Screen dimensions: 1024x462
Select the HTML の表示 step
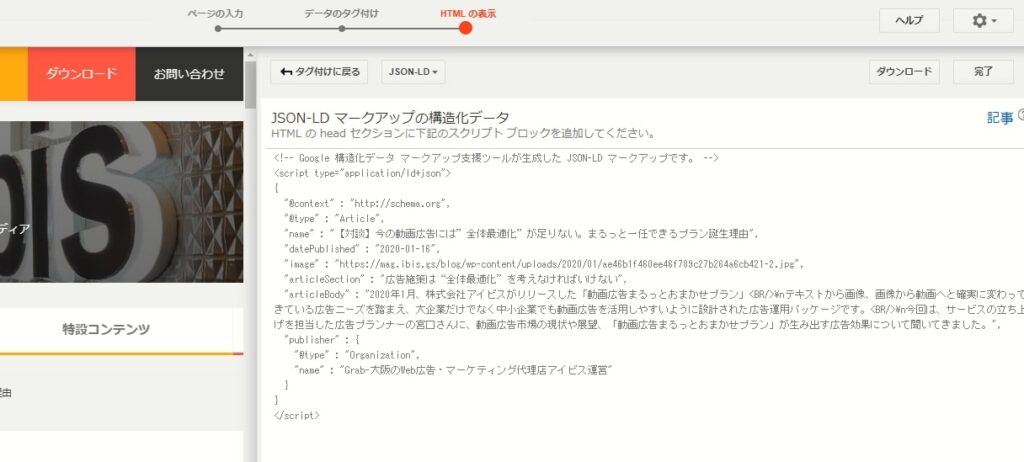click(x=468, y=13)
